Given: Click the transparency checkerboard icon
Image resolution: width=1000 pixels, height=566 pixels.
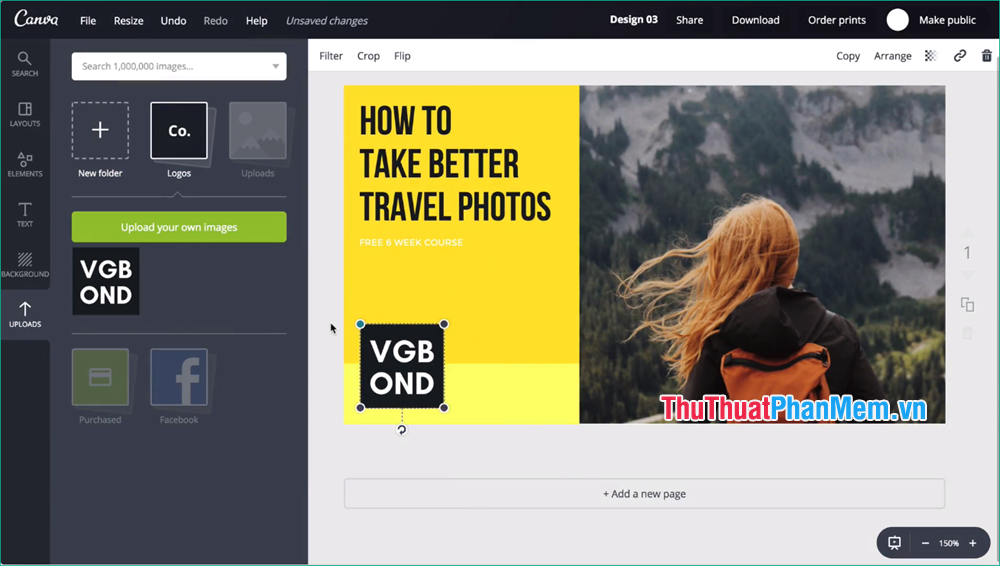Looking at the screenshot, I should pyautogui.click(x=930, y=56).
